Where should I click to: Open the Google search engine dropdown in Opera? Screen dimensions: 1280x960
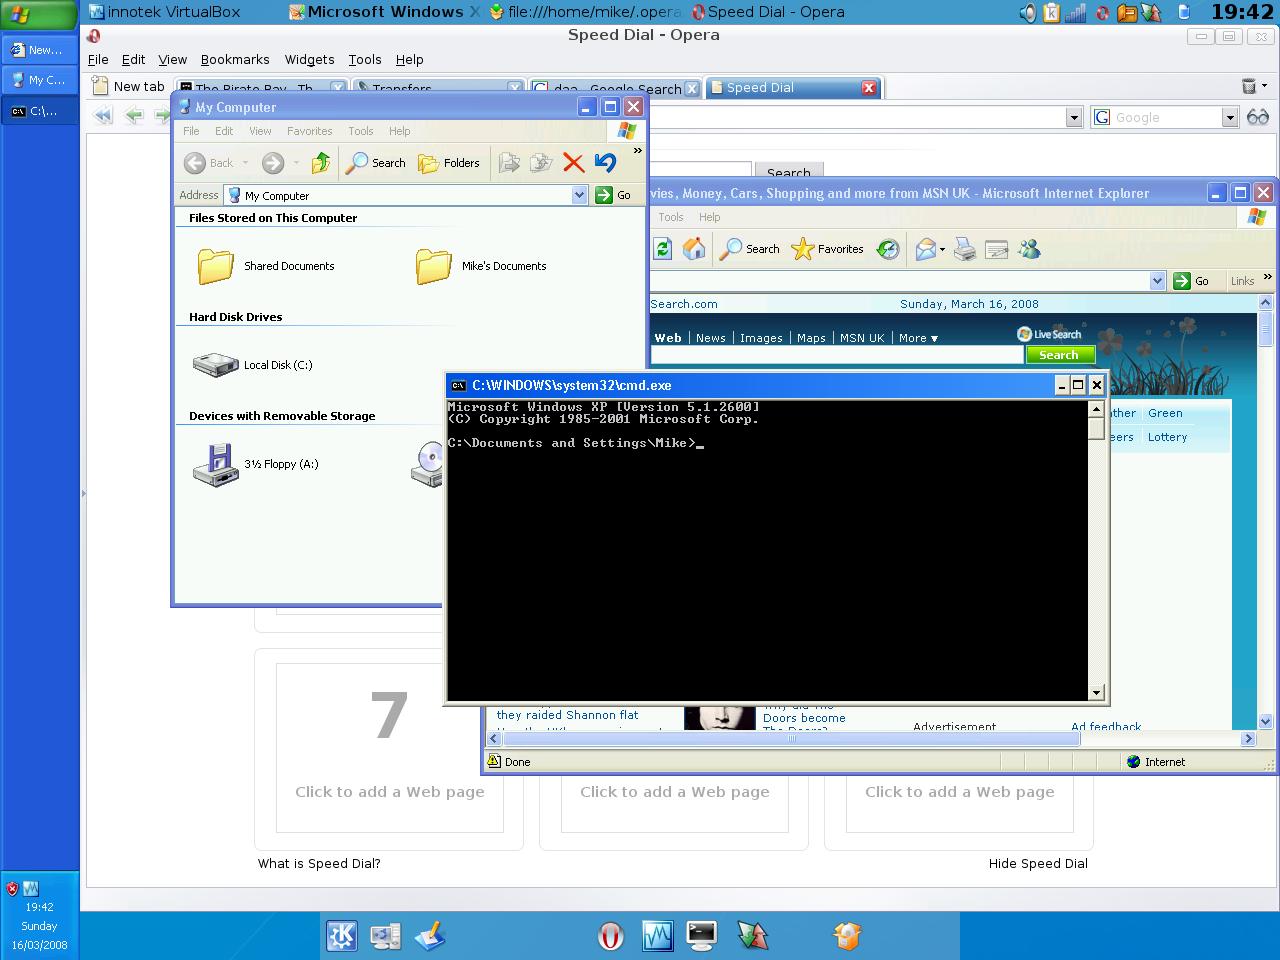point(1230,117)
